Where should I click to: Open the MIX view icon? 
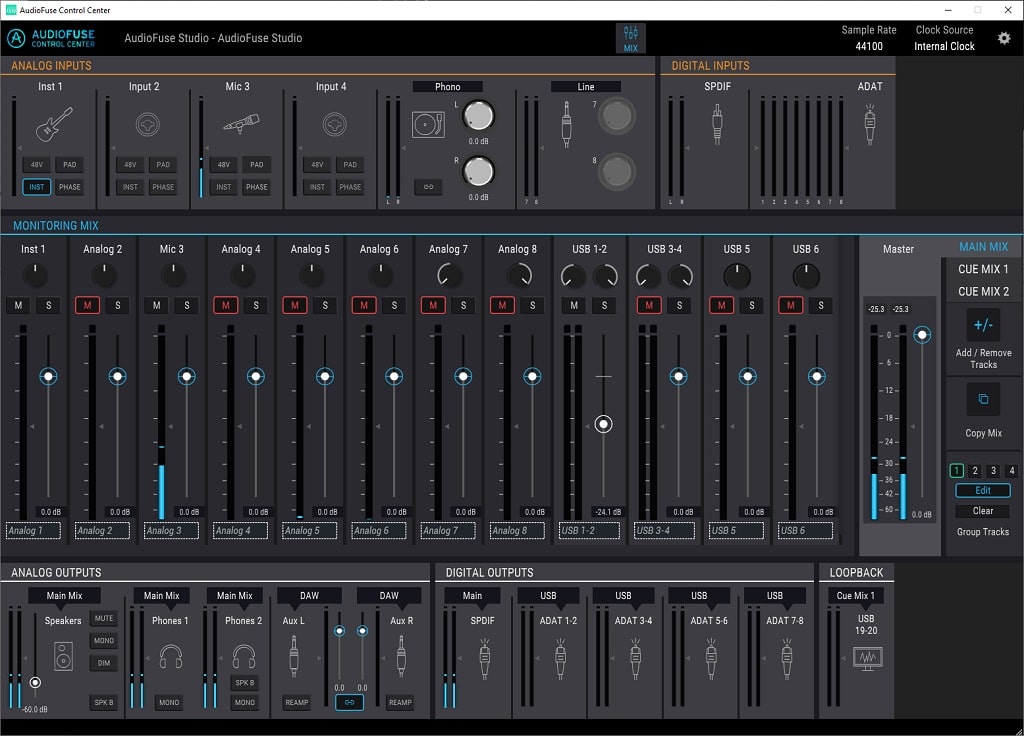pos(630,38)
